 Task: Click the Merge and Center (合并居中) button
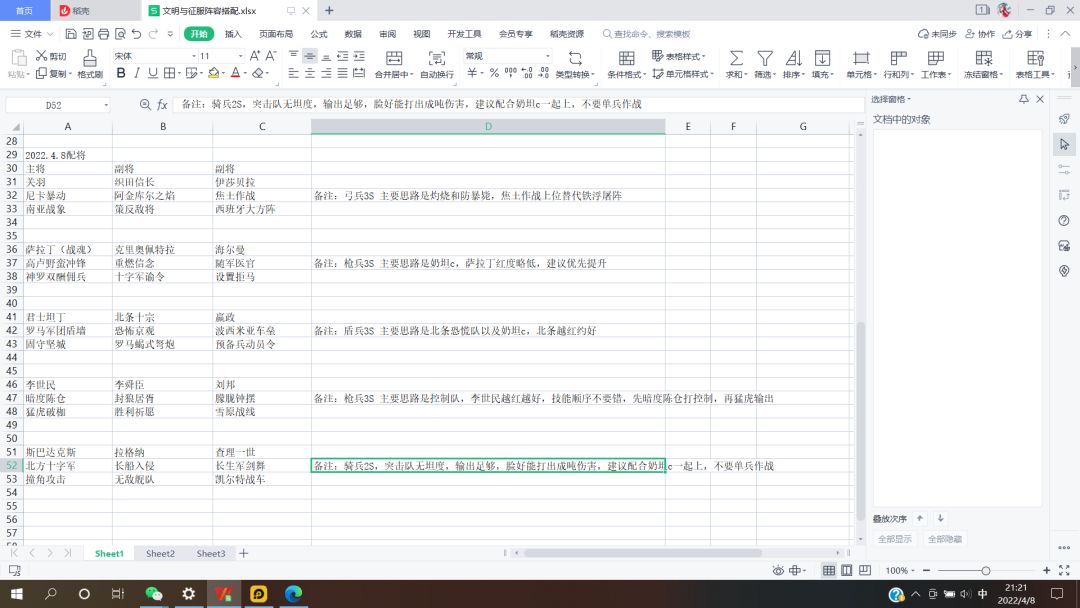[x=394, y=64]
